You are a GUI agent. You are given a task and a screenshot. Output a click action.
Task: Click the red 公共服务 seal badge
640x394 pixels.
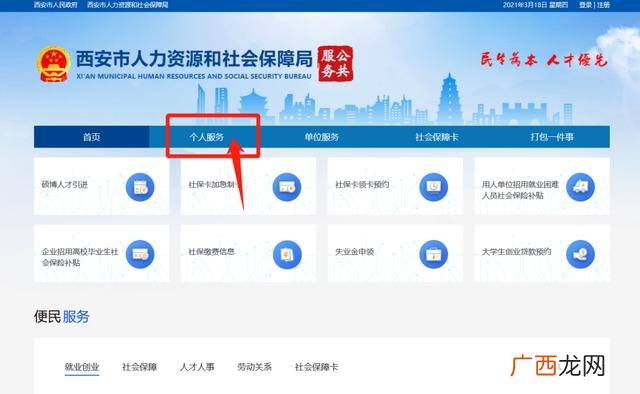pyautogui.click(x=336, y=64)
